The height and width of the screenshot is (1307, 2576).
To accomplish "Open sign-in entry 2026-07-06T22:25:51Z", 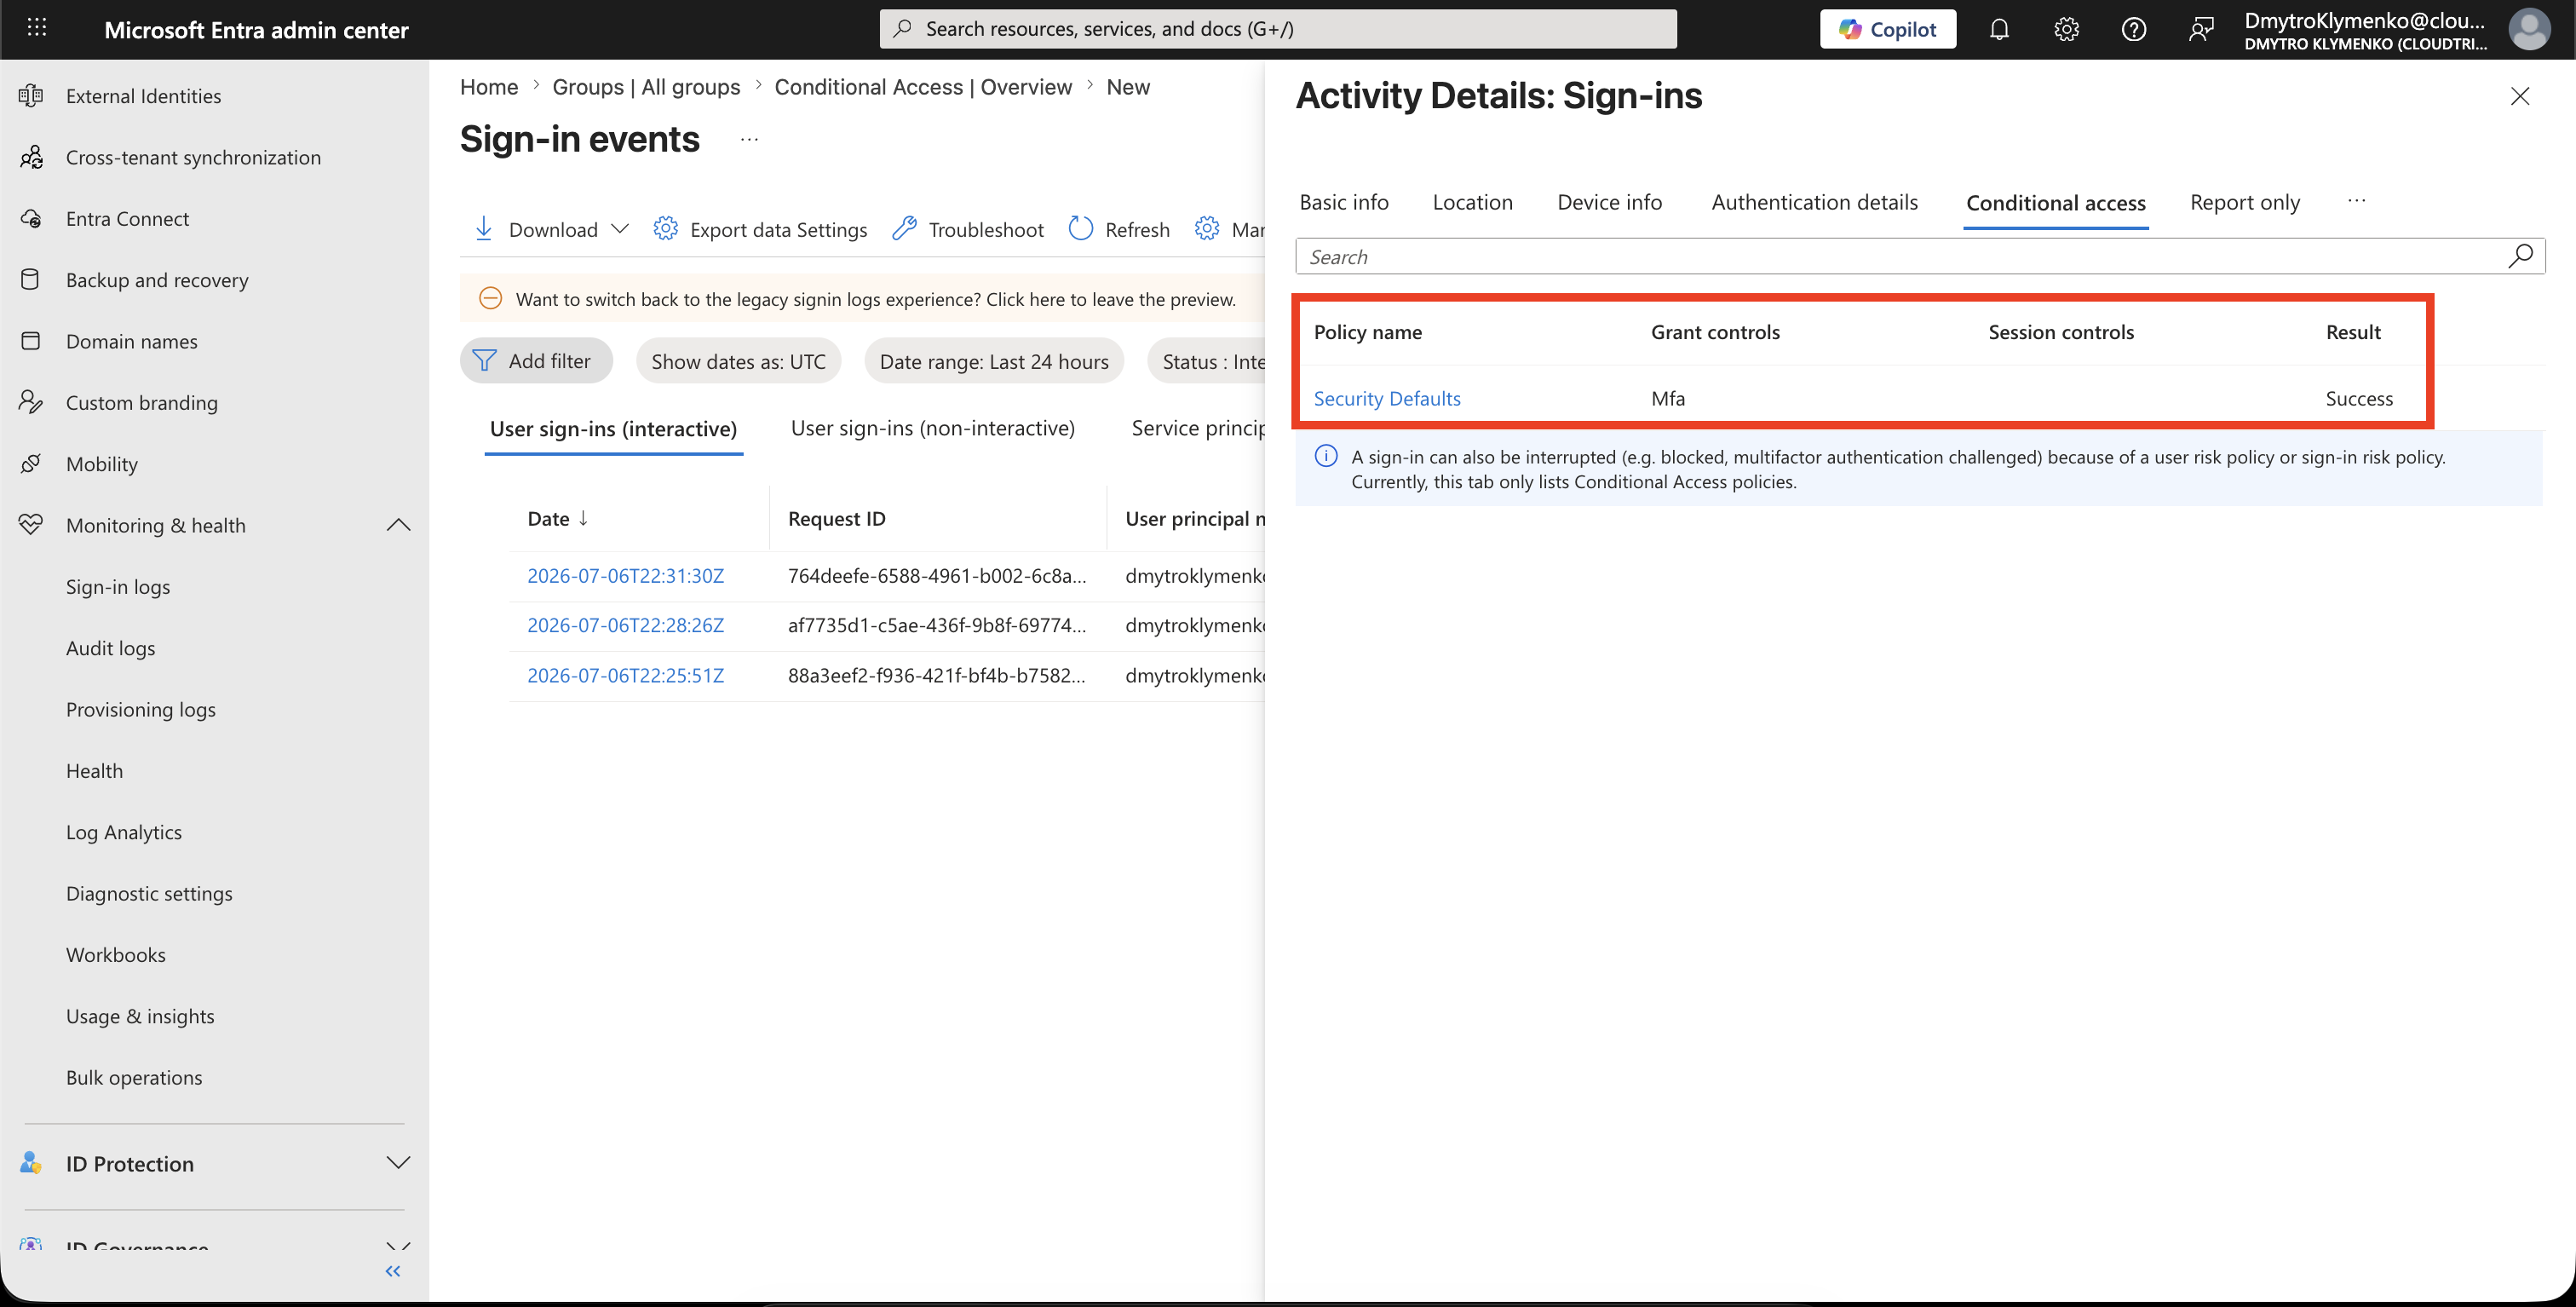I will coord(625,676).
